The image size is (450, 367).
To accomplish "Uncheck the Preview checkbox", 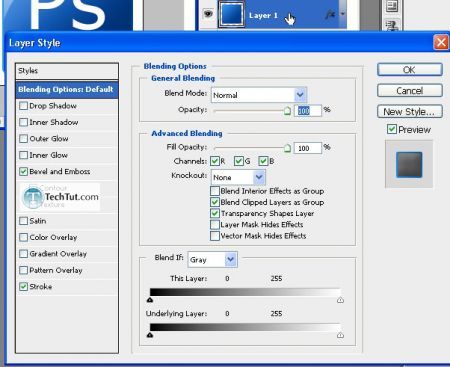I will tap(392, 129).
